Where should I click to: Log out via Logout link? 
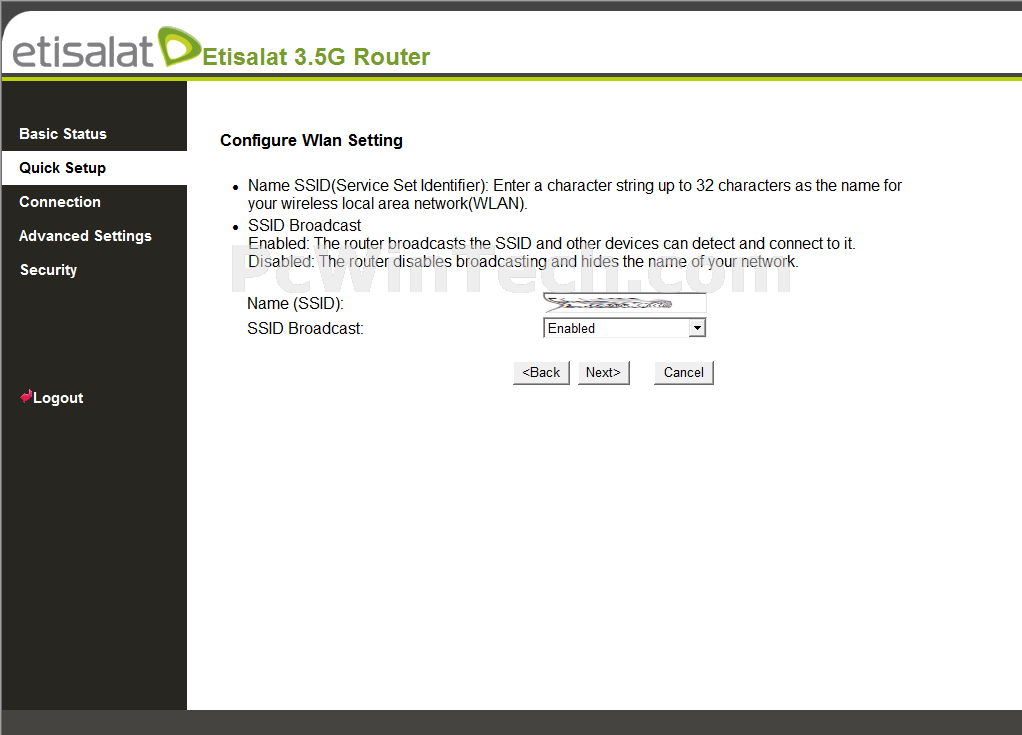click(x=58, y=398)
